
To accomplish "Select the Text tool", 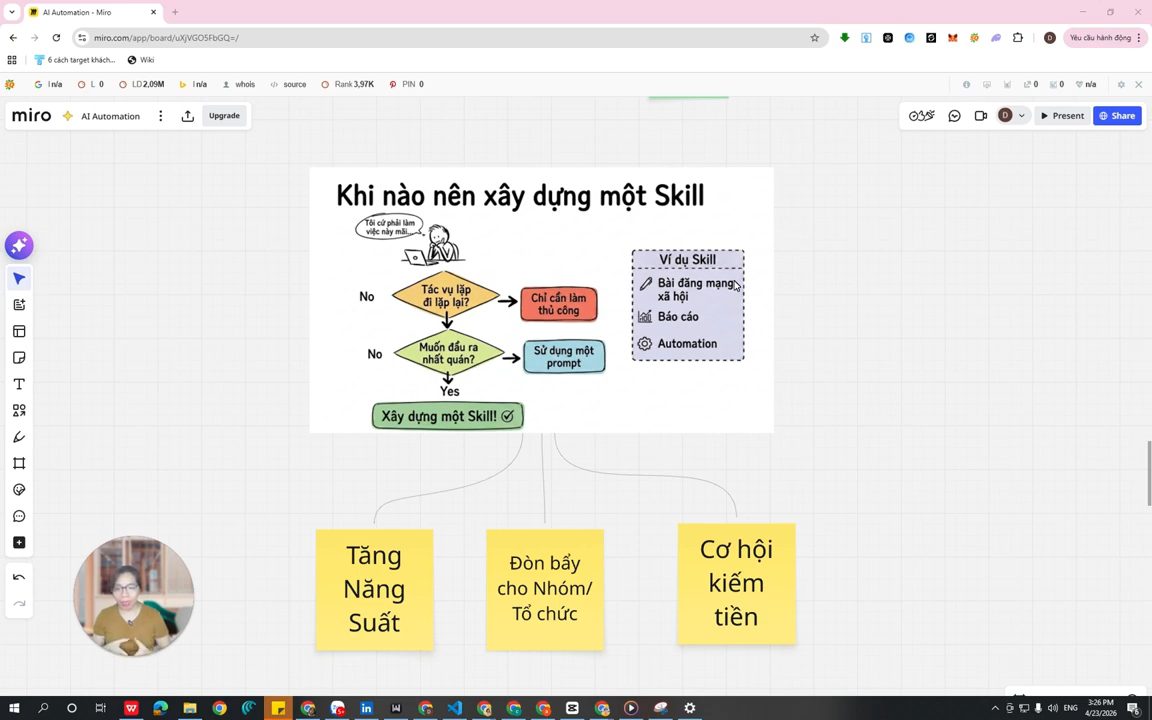I will (x=19, y=384).
